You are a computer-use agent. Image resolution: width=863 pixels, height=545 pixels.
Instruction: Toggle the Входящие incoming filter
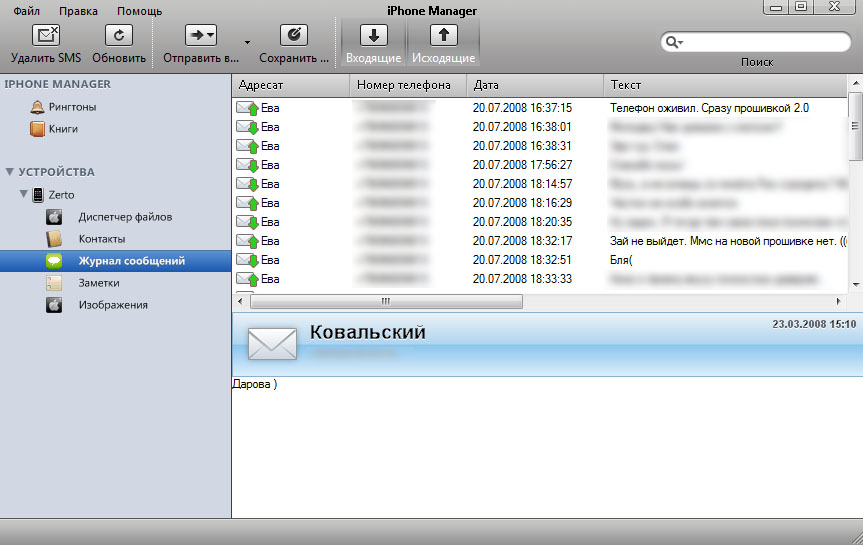pos(374,42)
